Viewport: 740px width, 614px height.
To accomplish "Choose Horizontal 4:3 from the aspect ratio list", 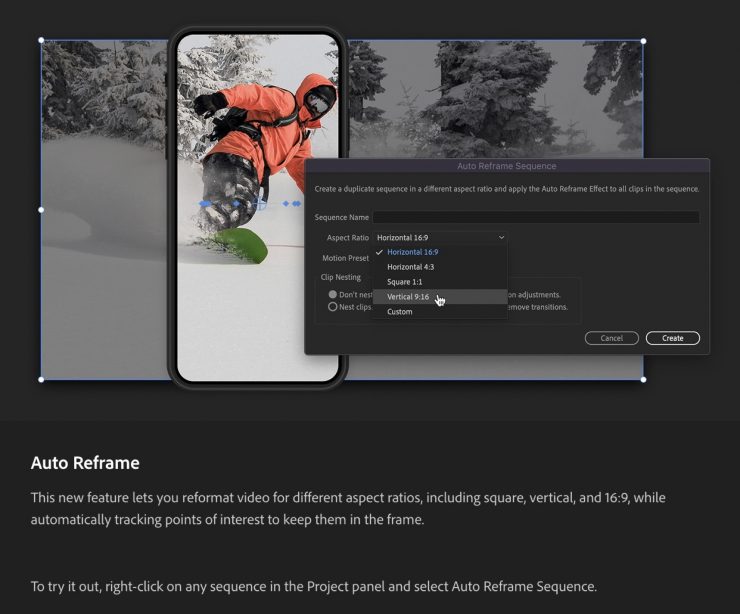I will pos(410,267).
